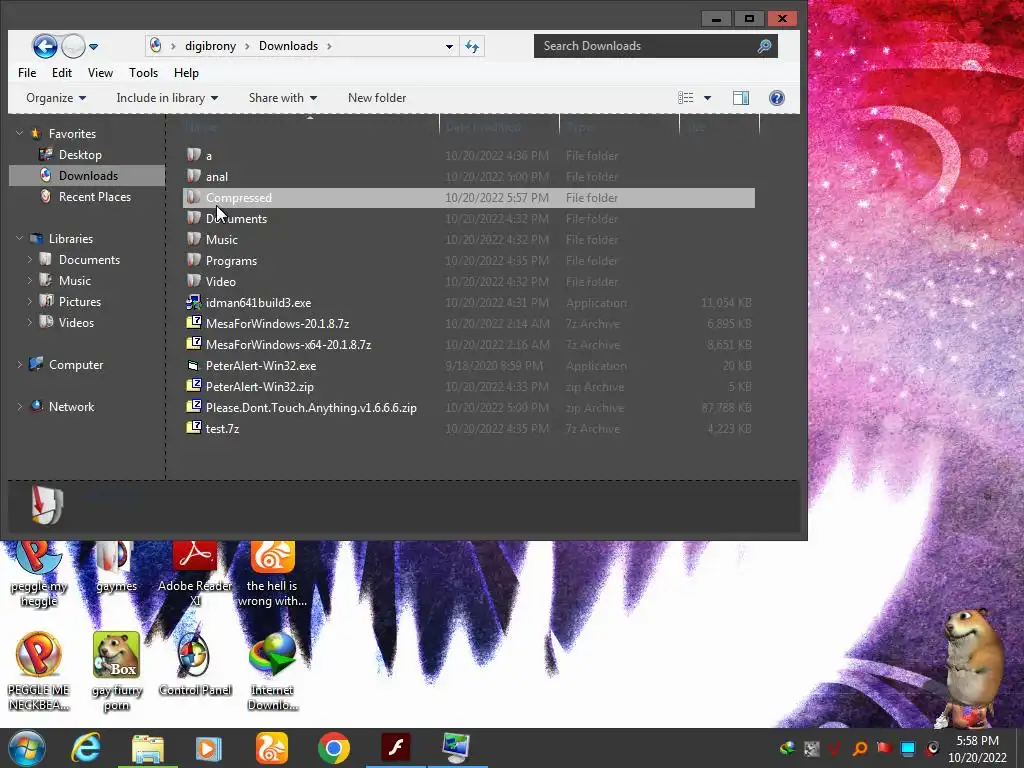Click the PEGGLE ME NECKBEA... desktop icon
Viewport: 1024px width, 768px height.
[x=39, y=671]
